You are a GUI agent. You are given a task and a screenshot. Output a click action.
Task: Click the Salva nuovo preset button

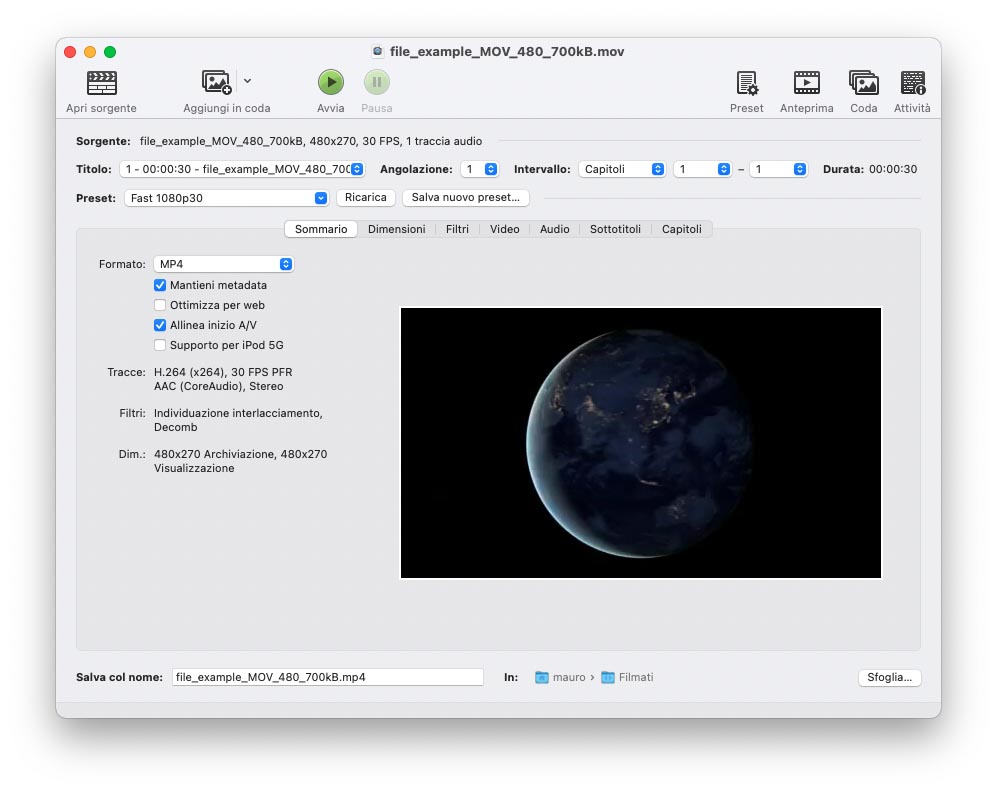click(465, 198)
